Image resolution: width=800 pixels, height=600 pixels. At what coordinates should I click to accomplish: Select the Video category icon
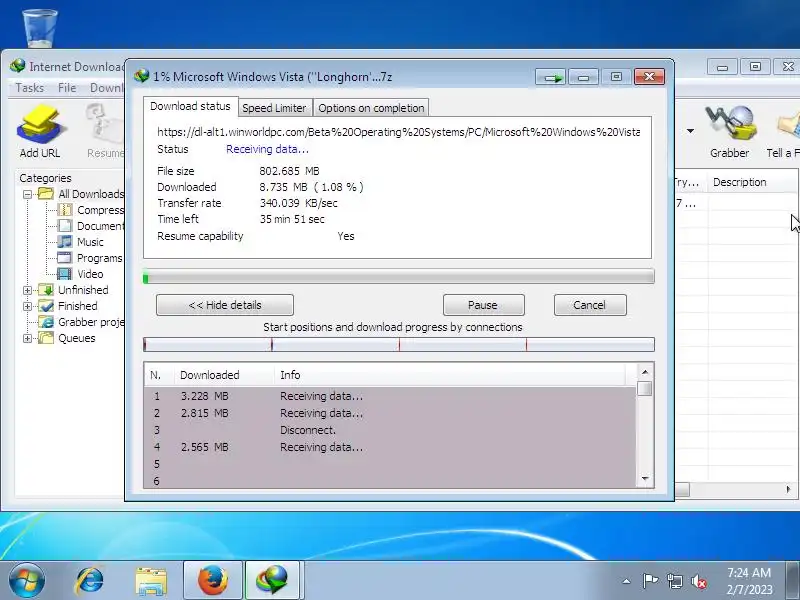point(64,273)
